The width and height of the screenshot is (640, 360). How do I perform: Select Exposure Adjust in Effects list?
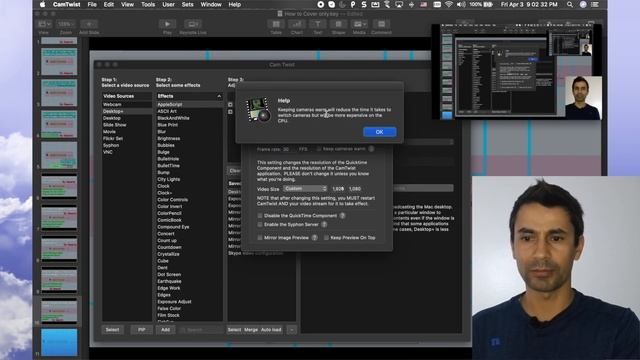(189, 302)
